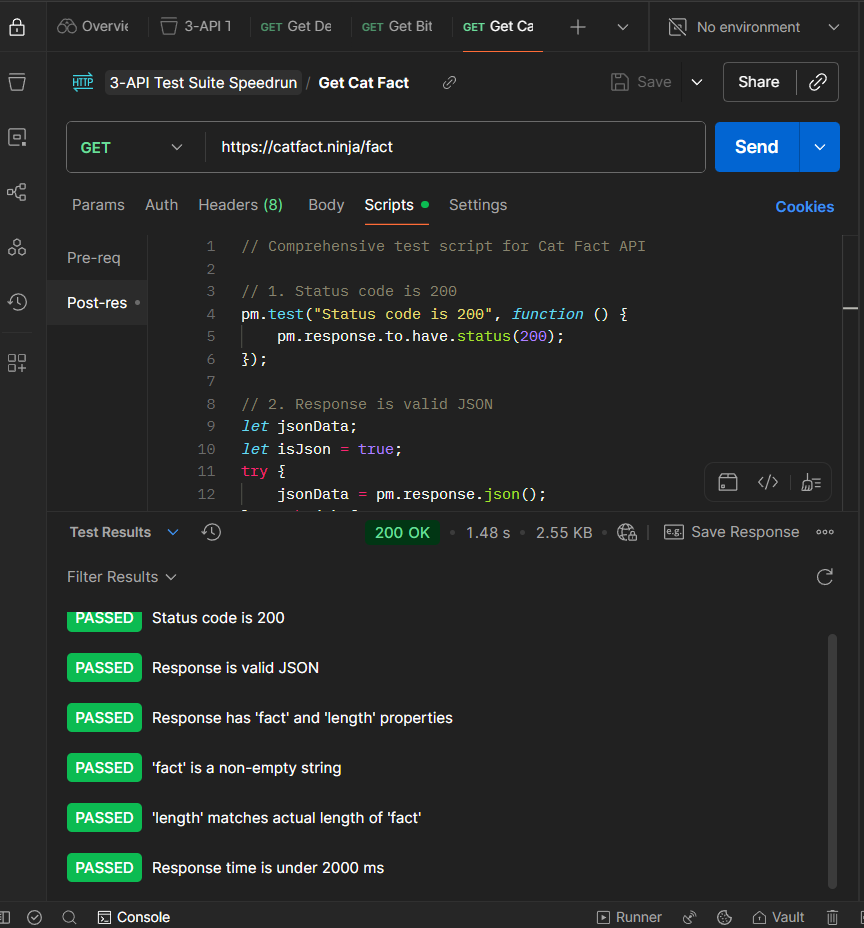864x928 pixels.
Task: Select the Post-res script section
Action: click(x=97, y=302)
